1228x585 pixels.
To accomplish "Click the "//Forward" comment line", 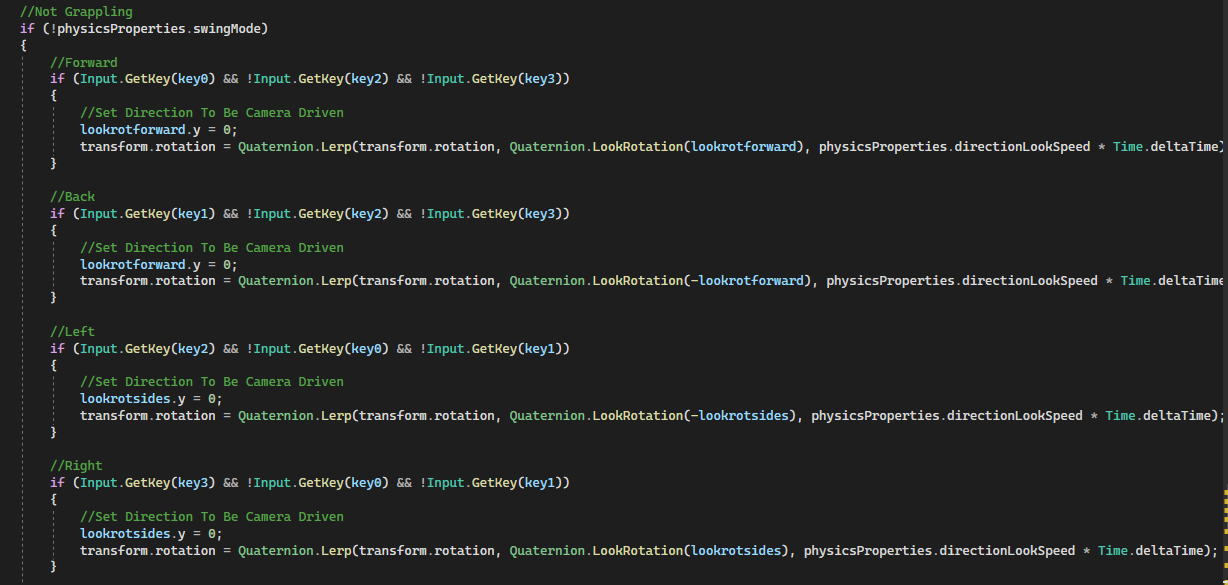I will point(84,62).
